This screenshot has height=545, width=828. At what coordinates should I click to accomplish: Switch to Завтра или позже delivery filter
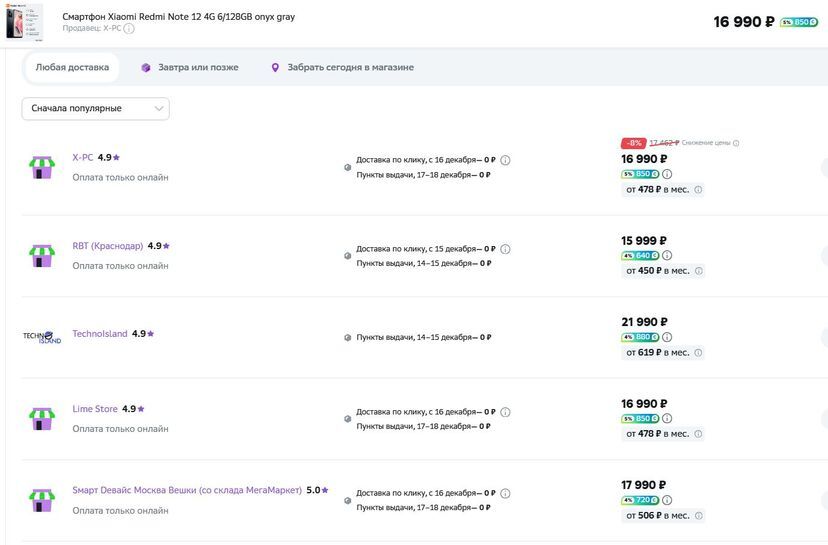[x=190, y=68]
